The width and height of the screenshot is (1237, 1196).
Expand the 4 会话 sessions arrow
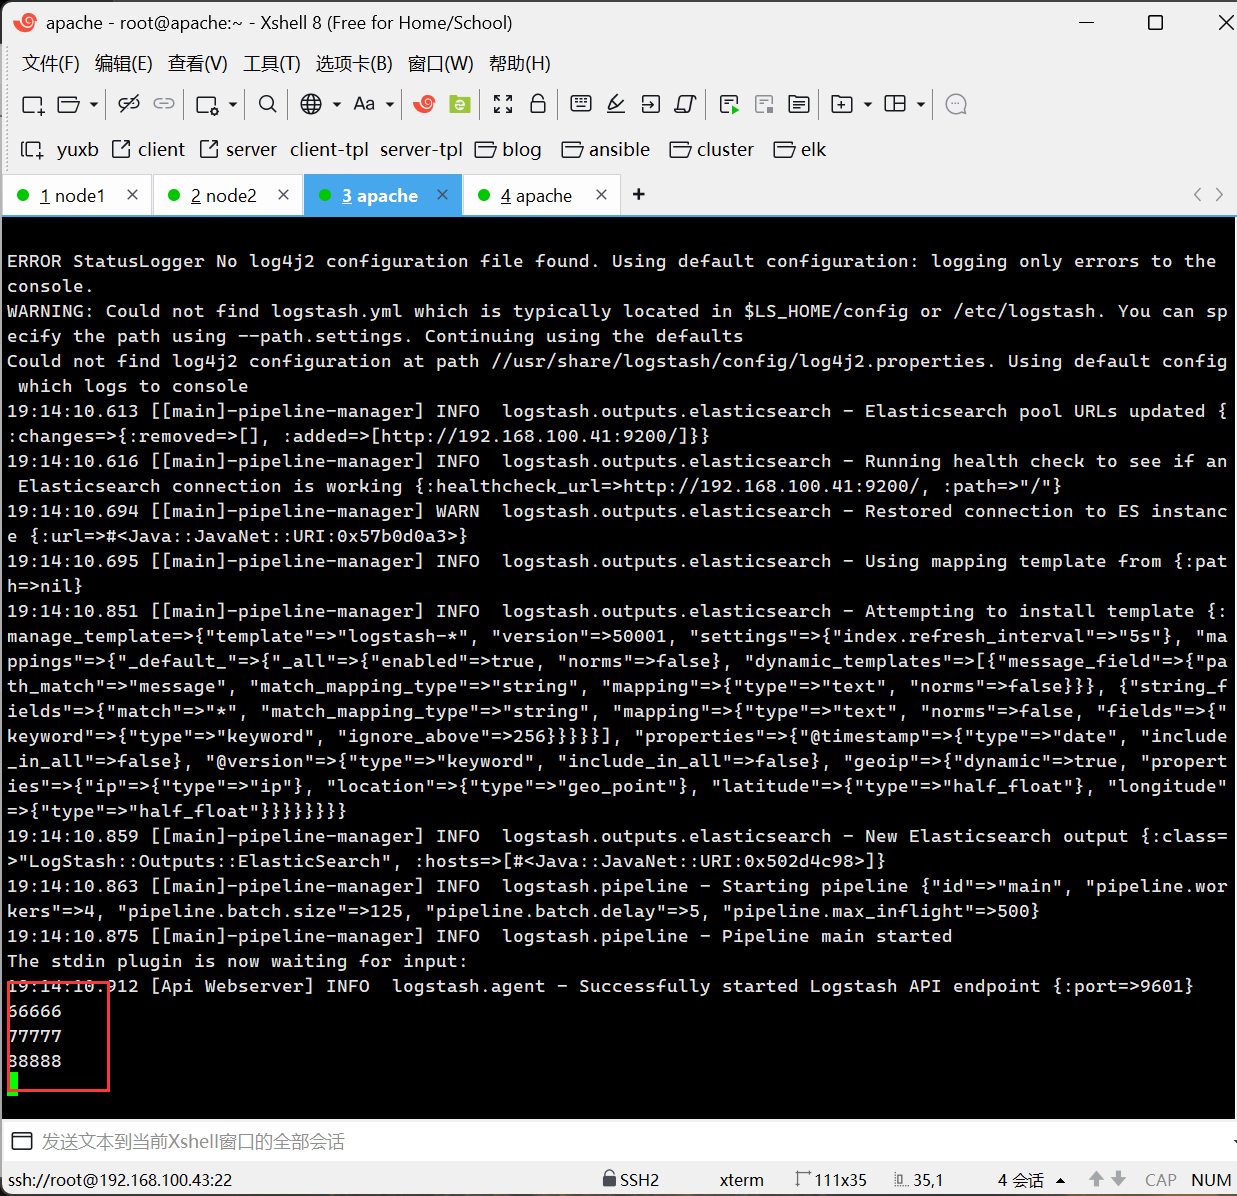coord(1060,1181)
